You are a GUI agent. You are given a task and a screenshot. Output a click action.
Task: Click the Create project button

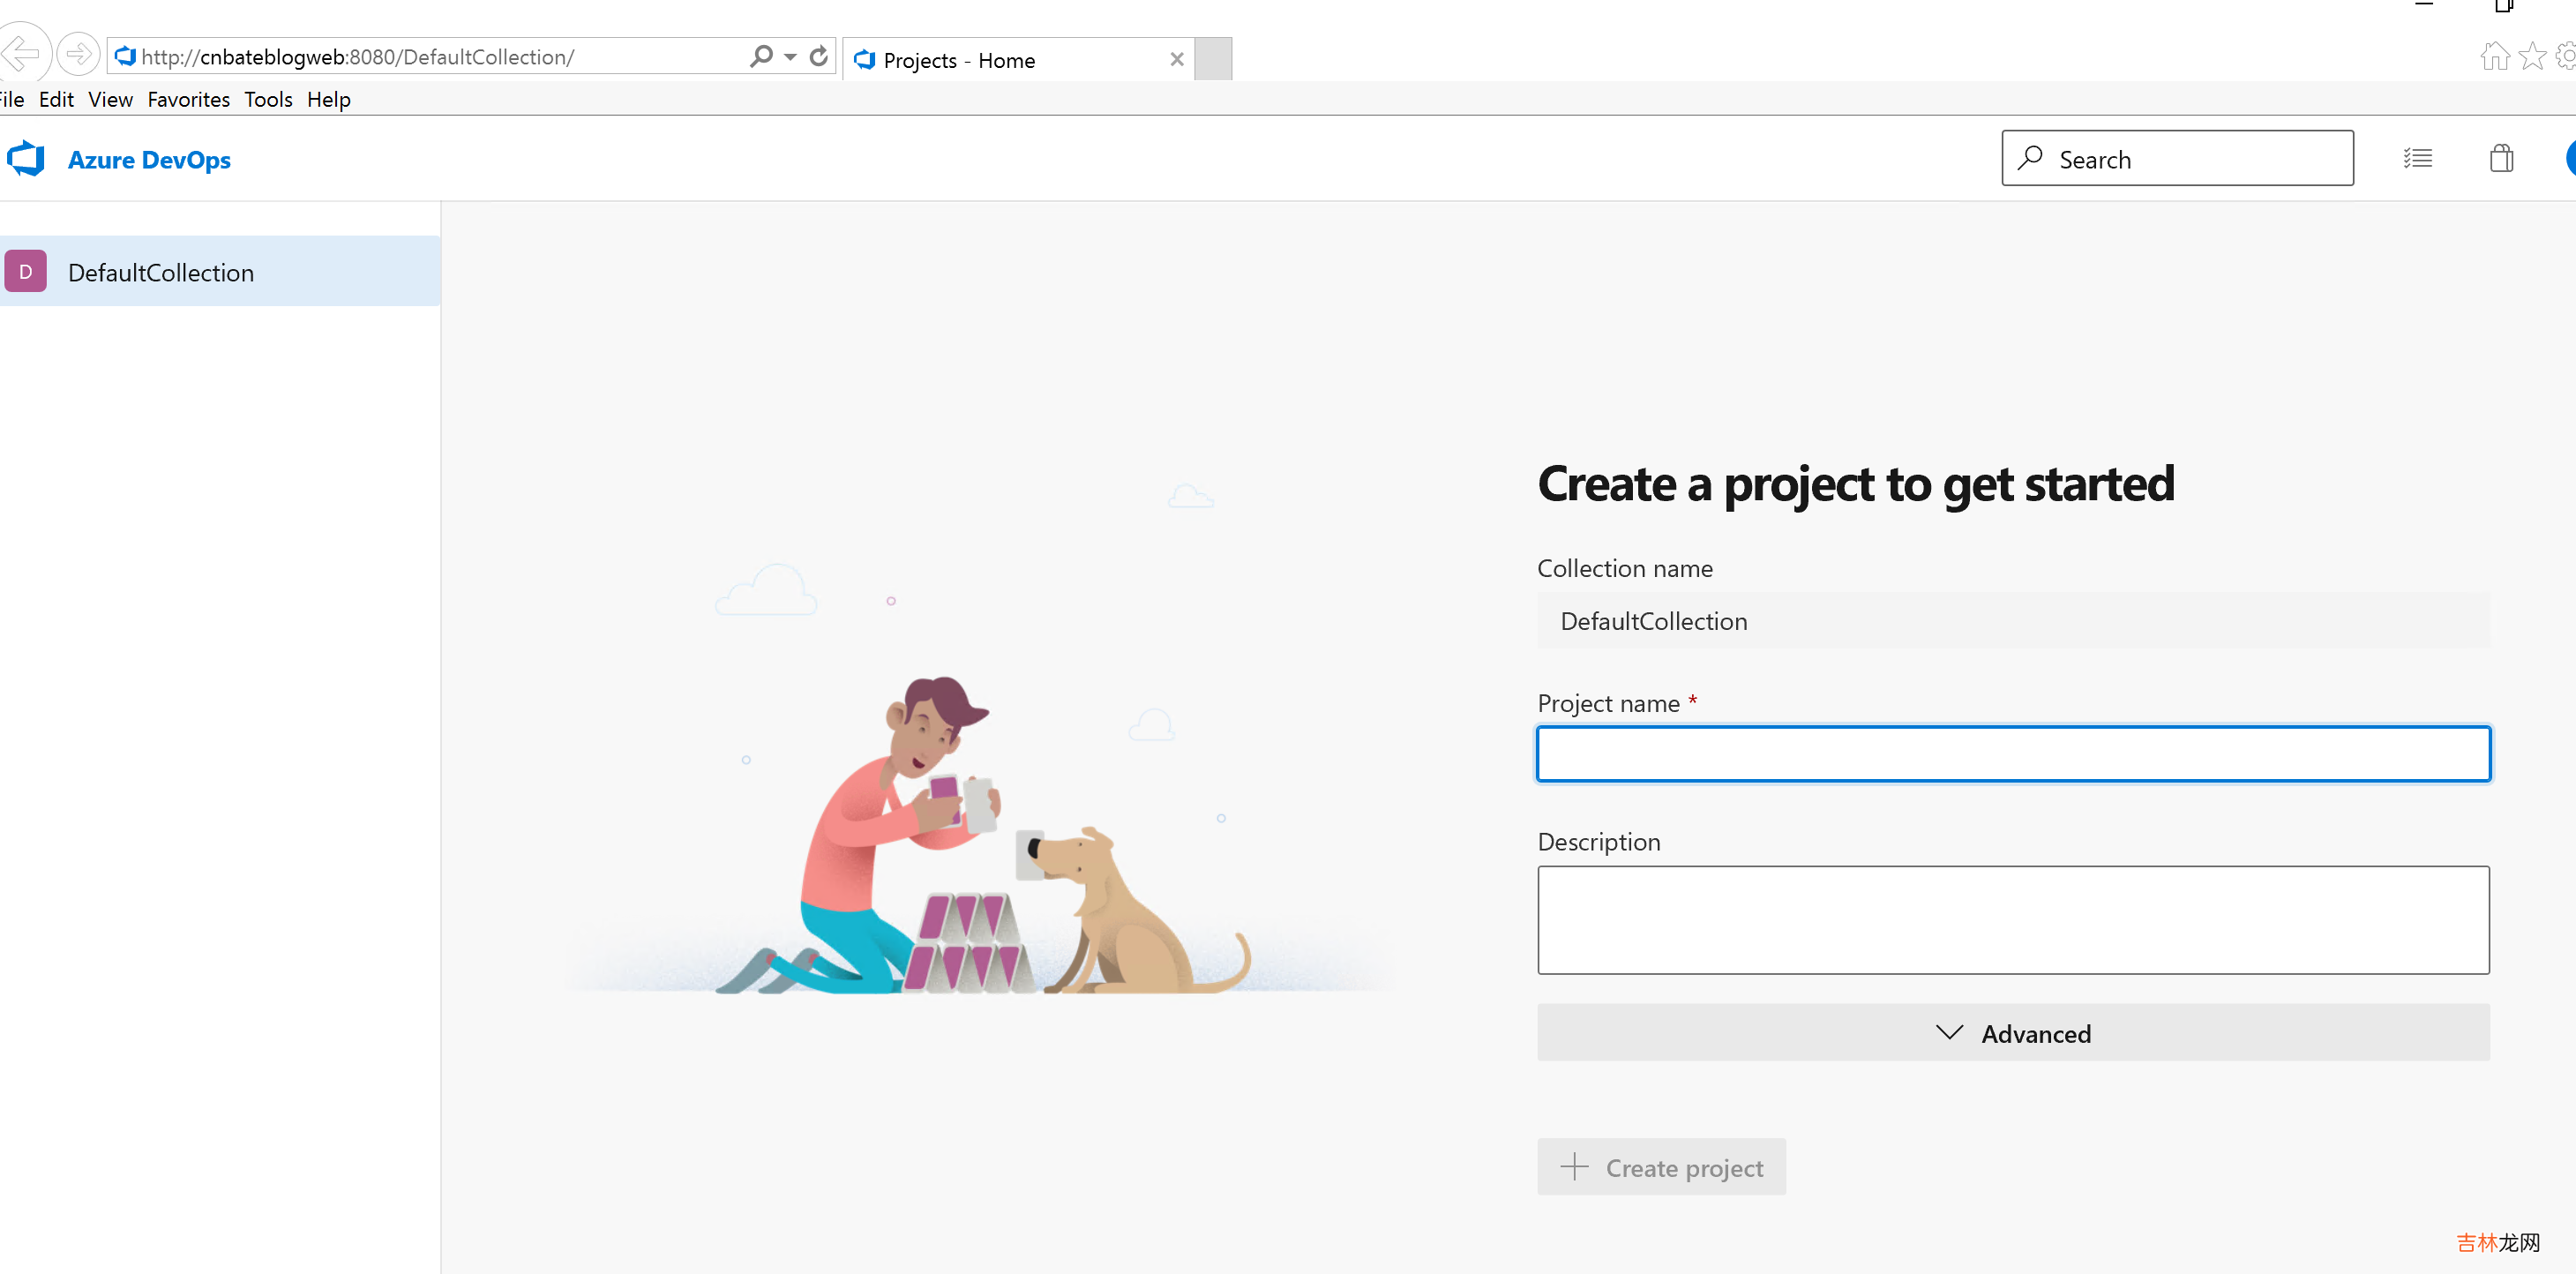point(1661,1167)
